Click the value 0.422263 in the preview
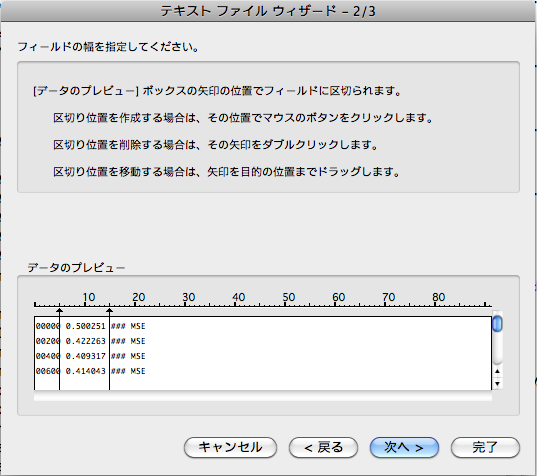 85,341
